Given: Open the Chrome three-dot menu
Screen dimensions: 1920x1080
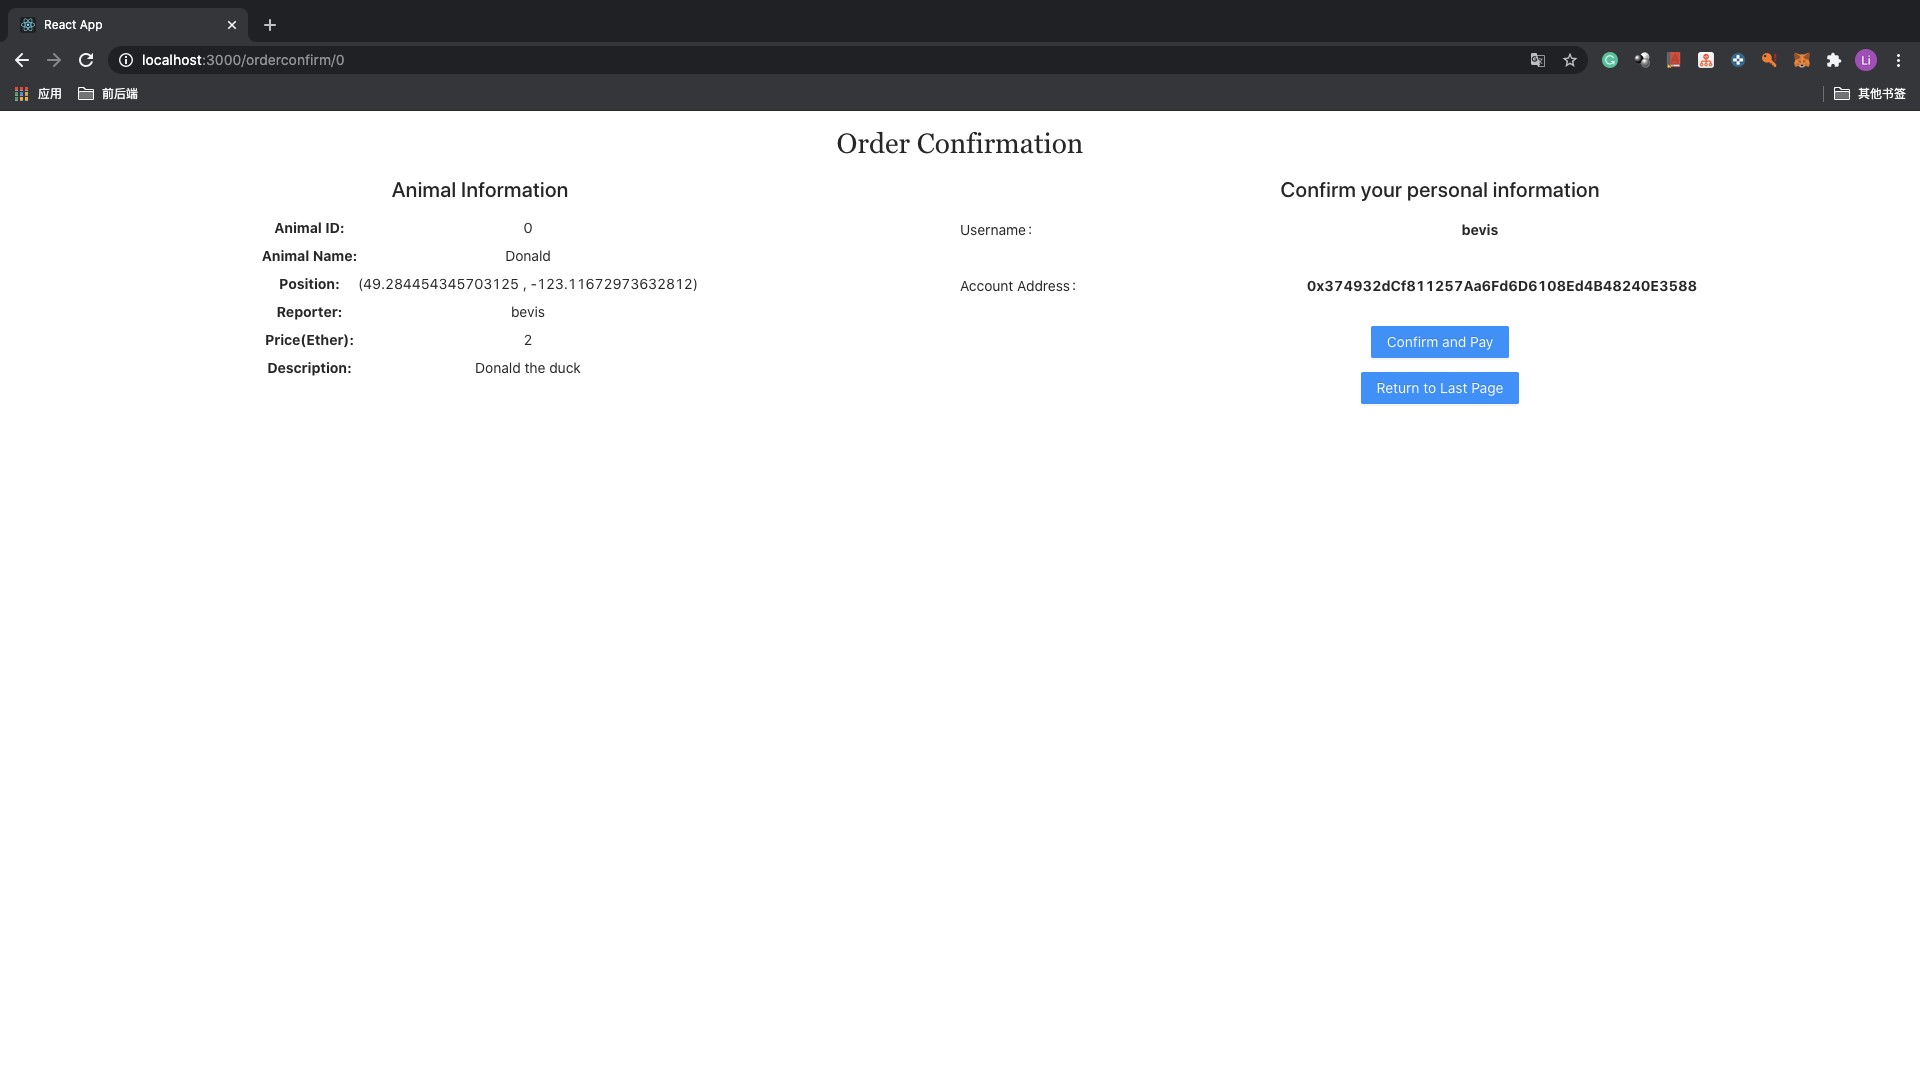Looking at the screenshot, I should [1898, 60].
